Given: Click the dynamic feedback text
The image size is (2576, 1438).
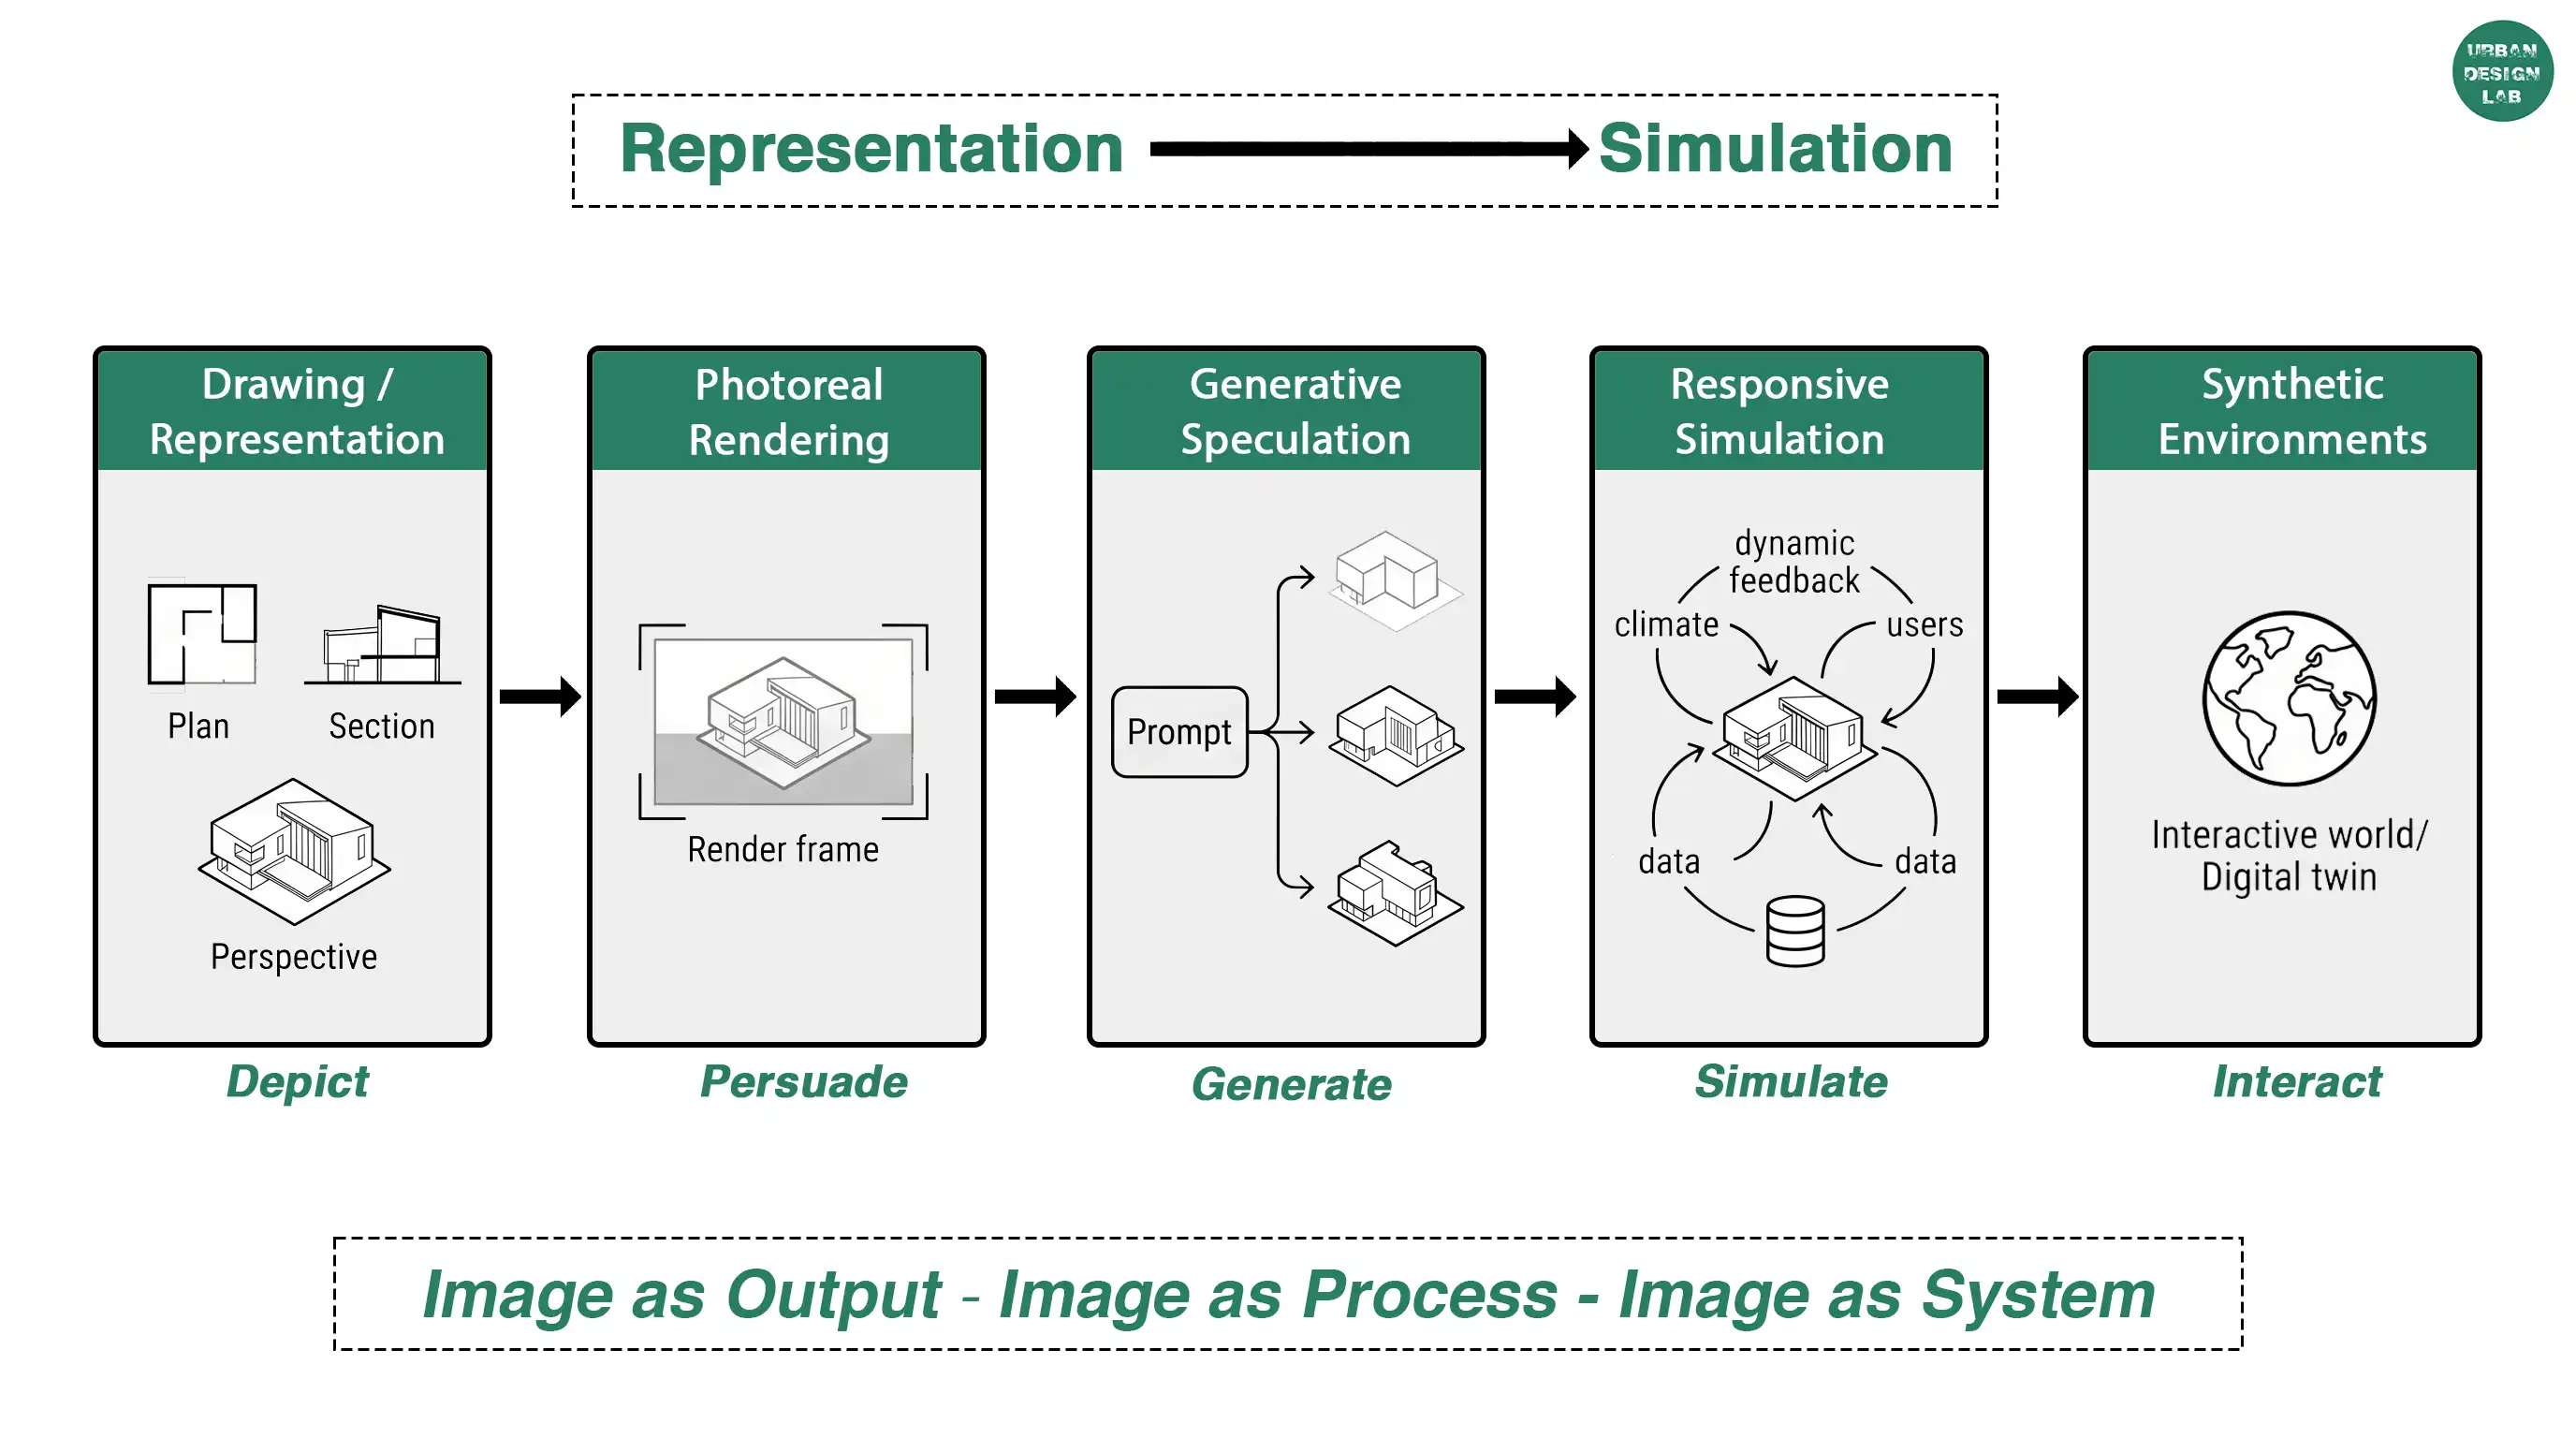Looking at the screenshot, I should point(1794,562).
